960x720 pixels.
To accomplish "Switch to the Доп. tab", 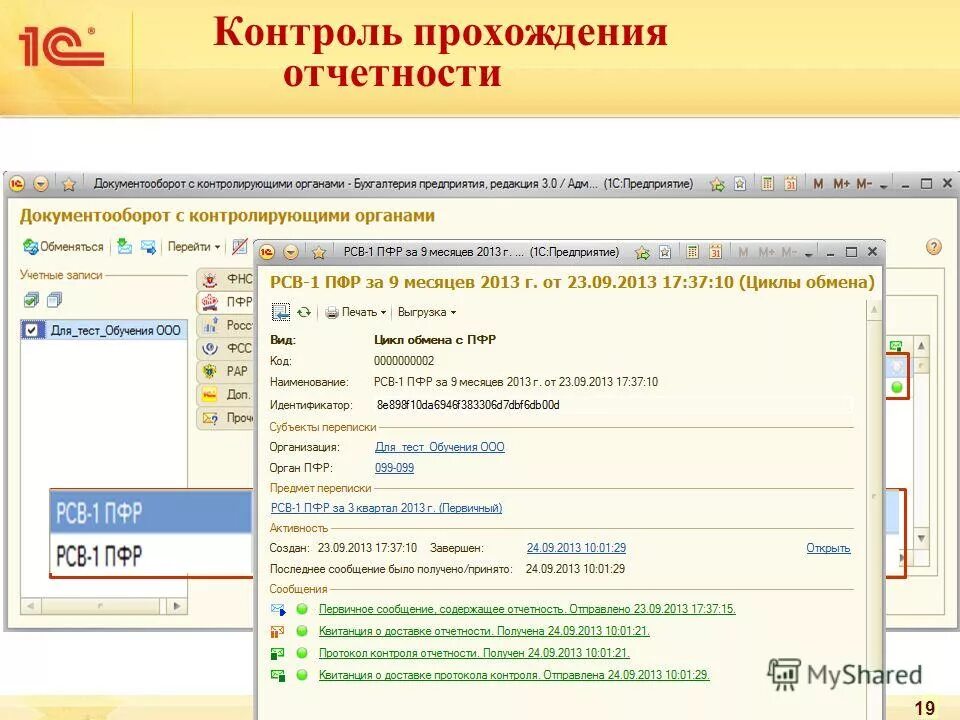I will pos(225,394).
